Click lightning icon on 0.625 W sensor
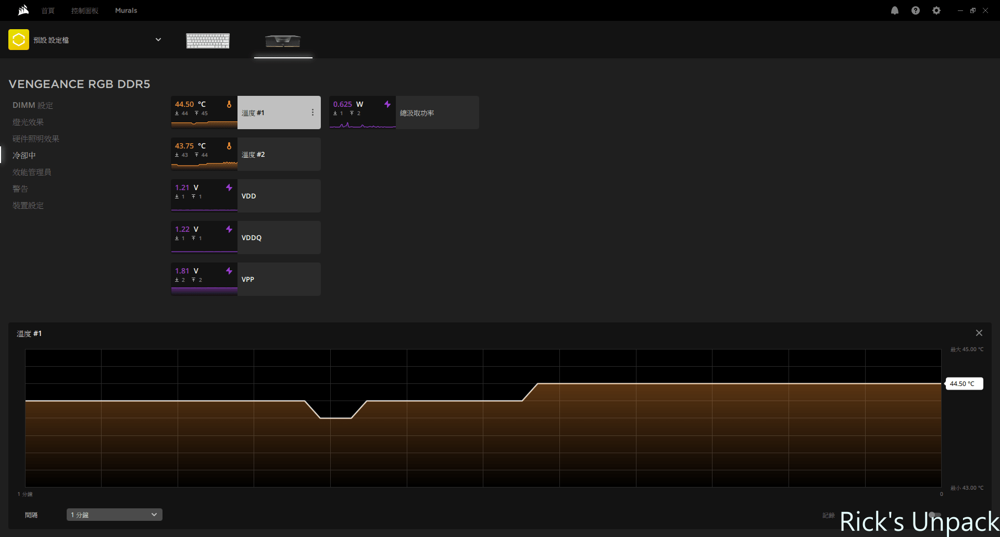Screen dimensions: 1000x537 [x=387, y=104]
